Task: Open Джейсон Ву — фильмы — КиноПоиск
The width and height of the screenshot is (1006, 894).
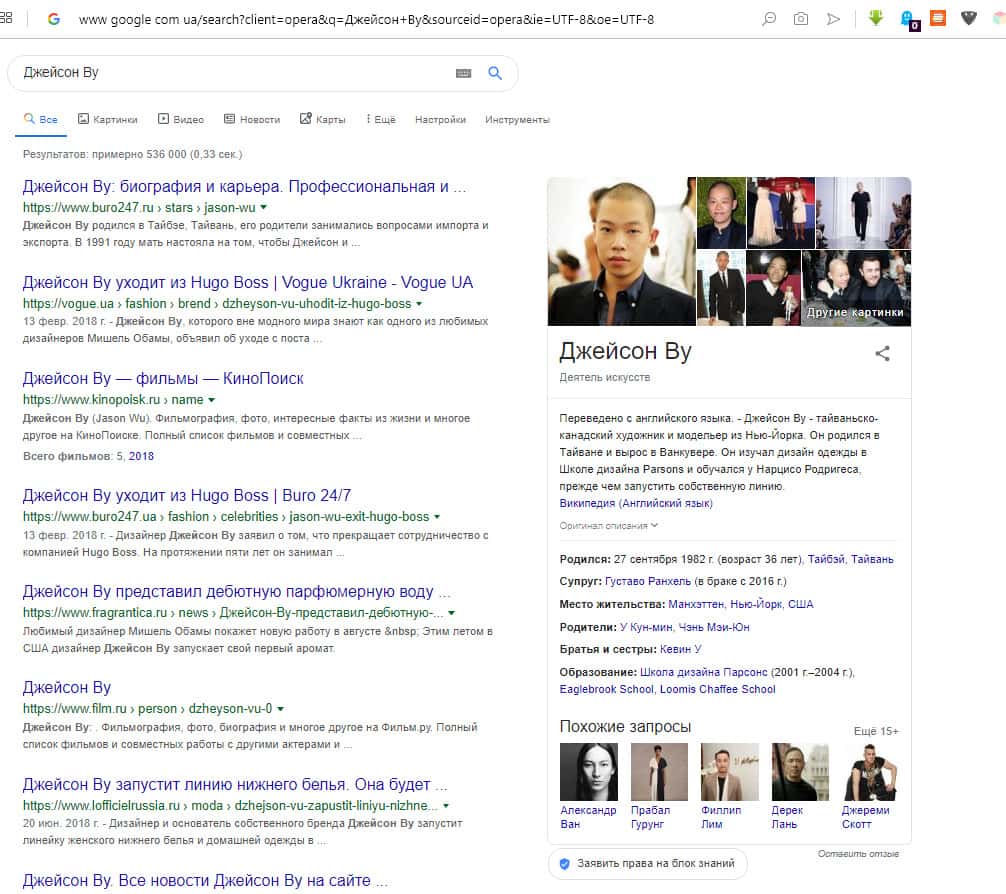Action: pos(163,379)
